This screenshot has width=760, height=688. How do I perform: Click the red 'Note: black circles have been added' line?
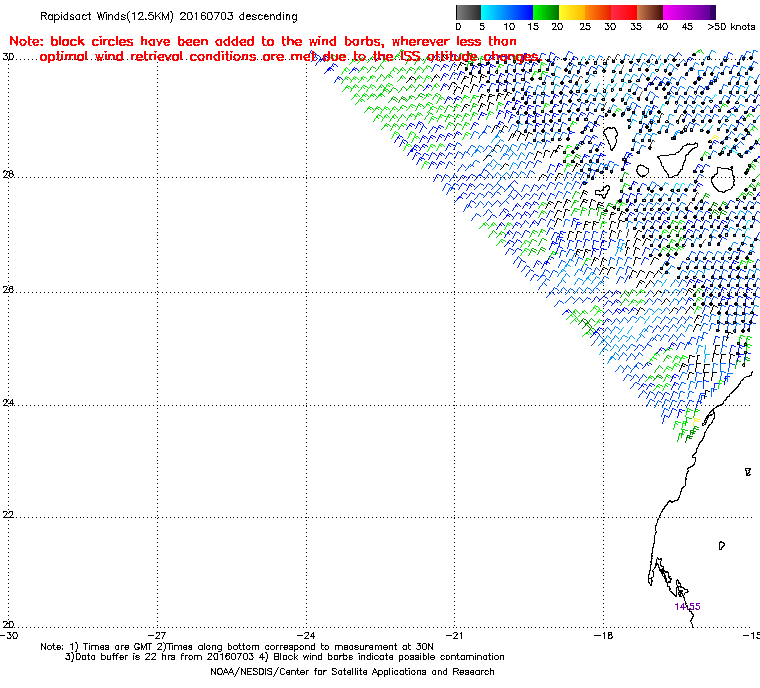(x=263, y=41)
